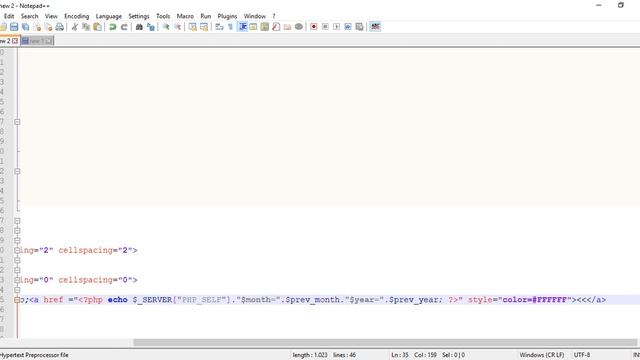Click the green Undo arrow icon
Screen dimensions: 640x360
[x=112, y=27]
